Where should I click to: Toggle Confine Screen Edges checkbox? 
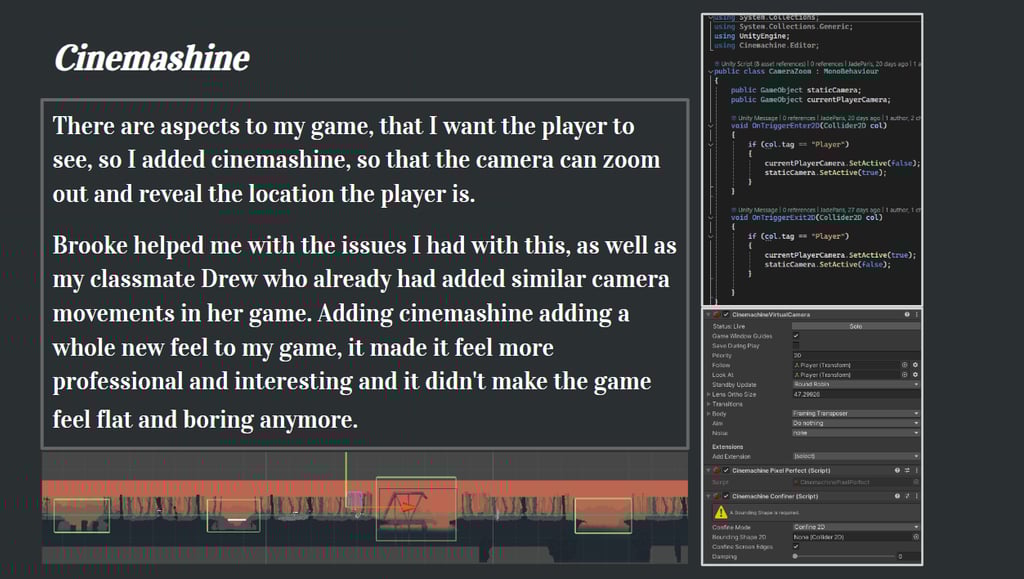click(x=795, y=546)
